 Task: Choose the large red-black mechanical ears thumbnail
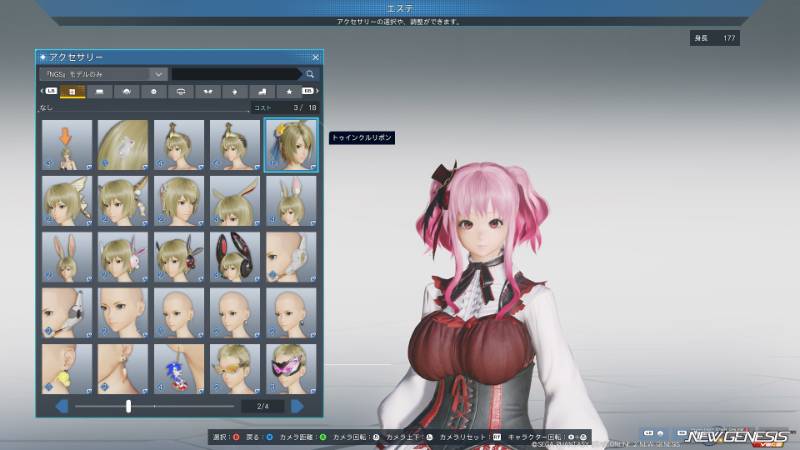coord(235,257)
